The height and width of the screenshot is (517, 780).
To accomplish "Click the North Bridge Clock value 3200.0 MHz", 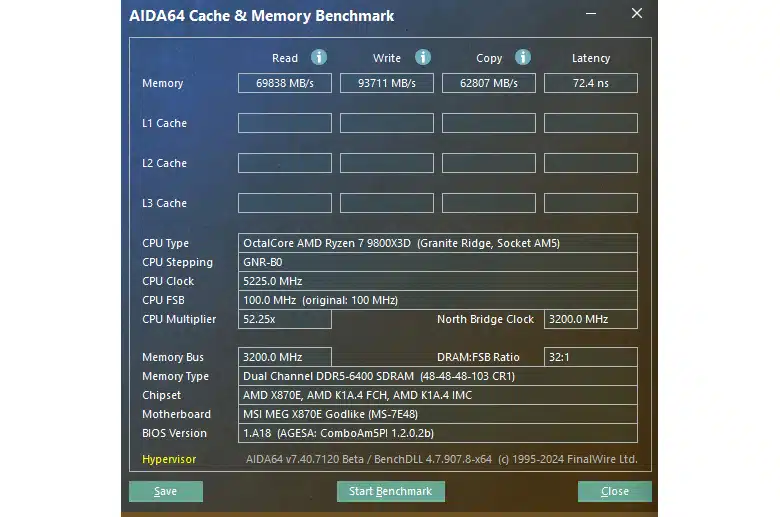I will point(590,319).
